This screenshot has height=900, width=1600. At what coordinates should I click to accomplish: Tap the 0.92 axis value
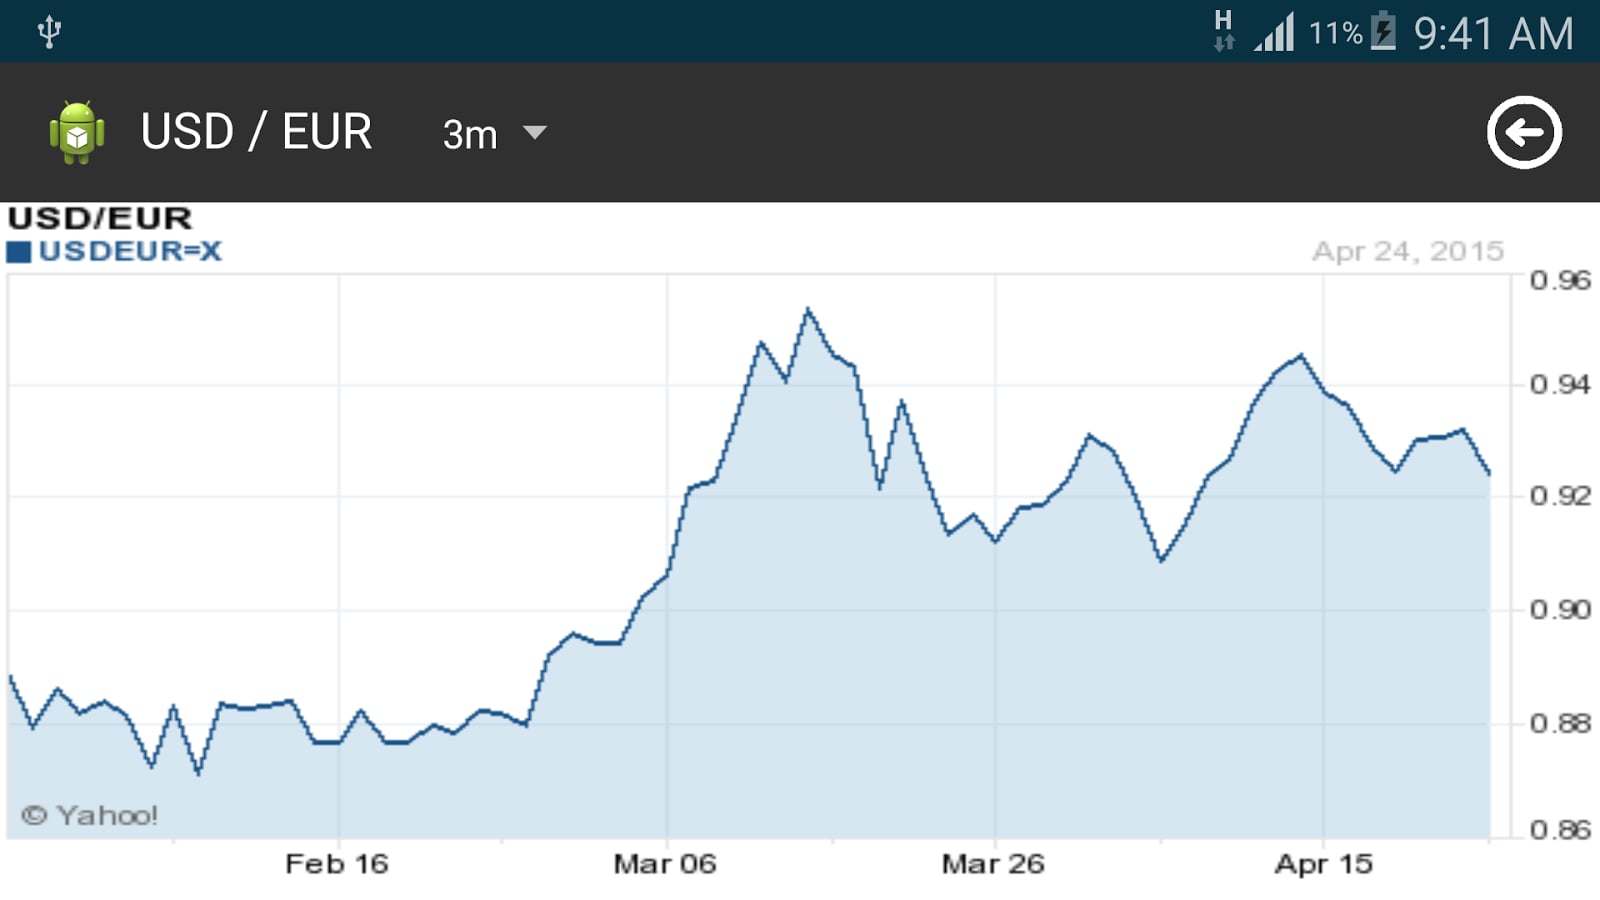(1560, 495)
